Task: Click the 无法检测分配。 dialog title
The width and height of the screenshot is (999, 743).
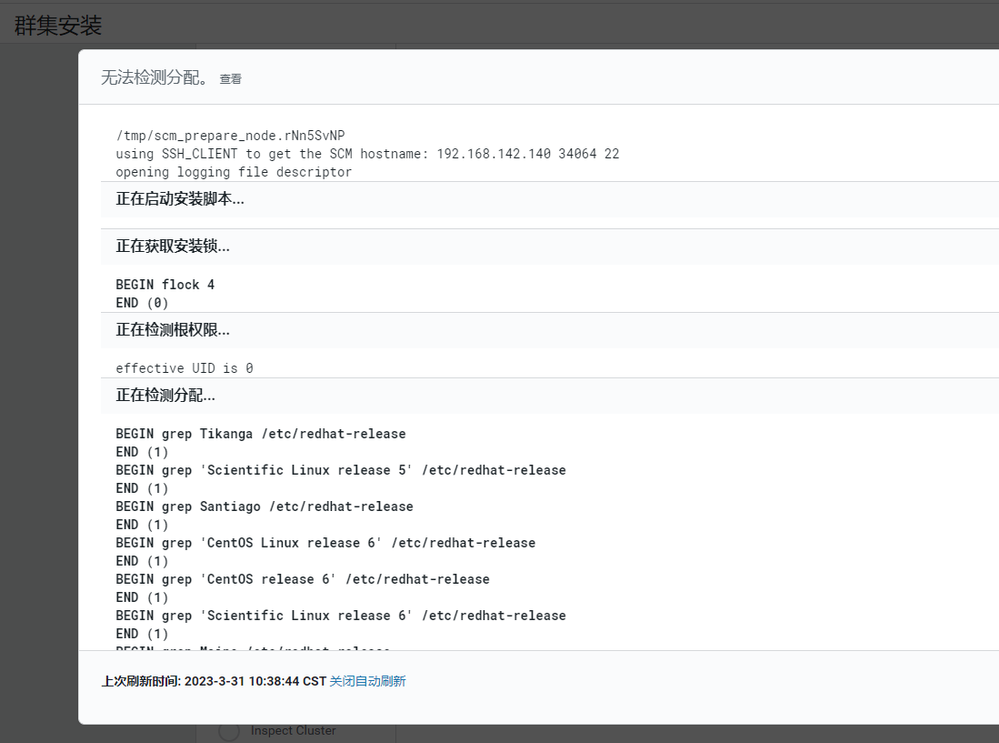Action: click(x=154, y=78)
